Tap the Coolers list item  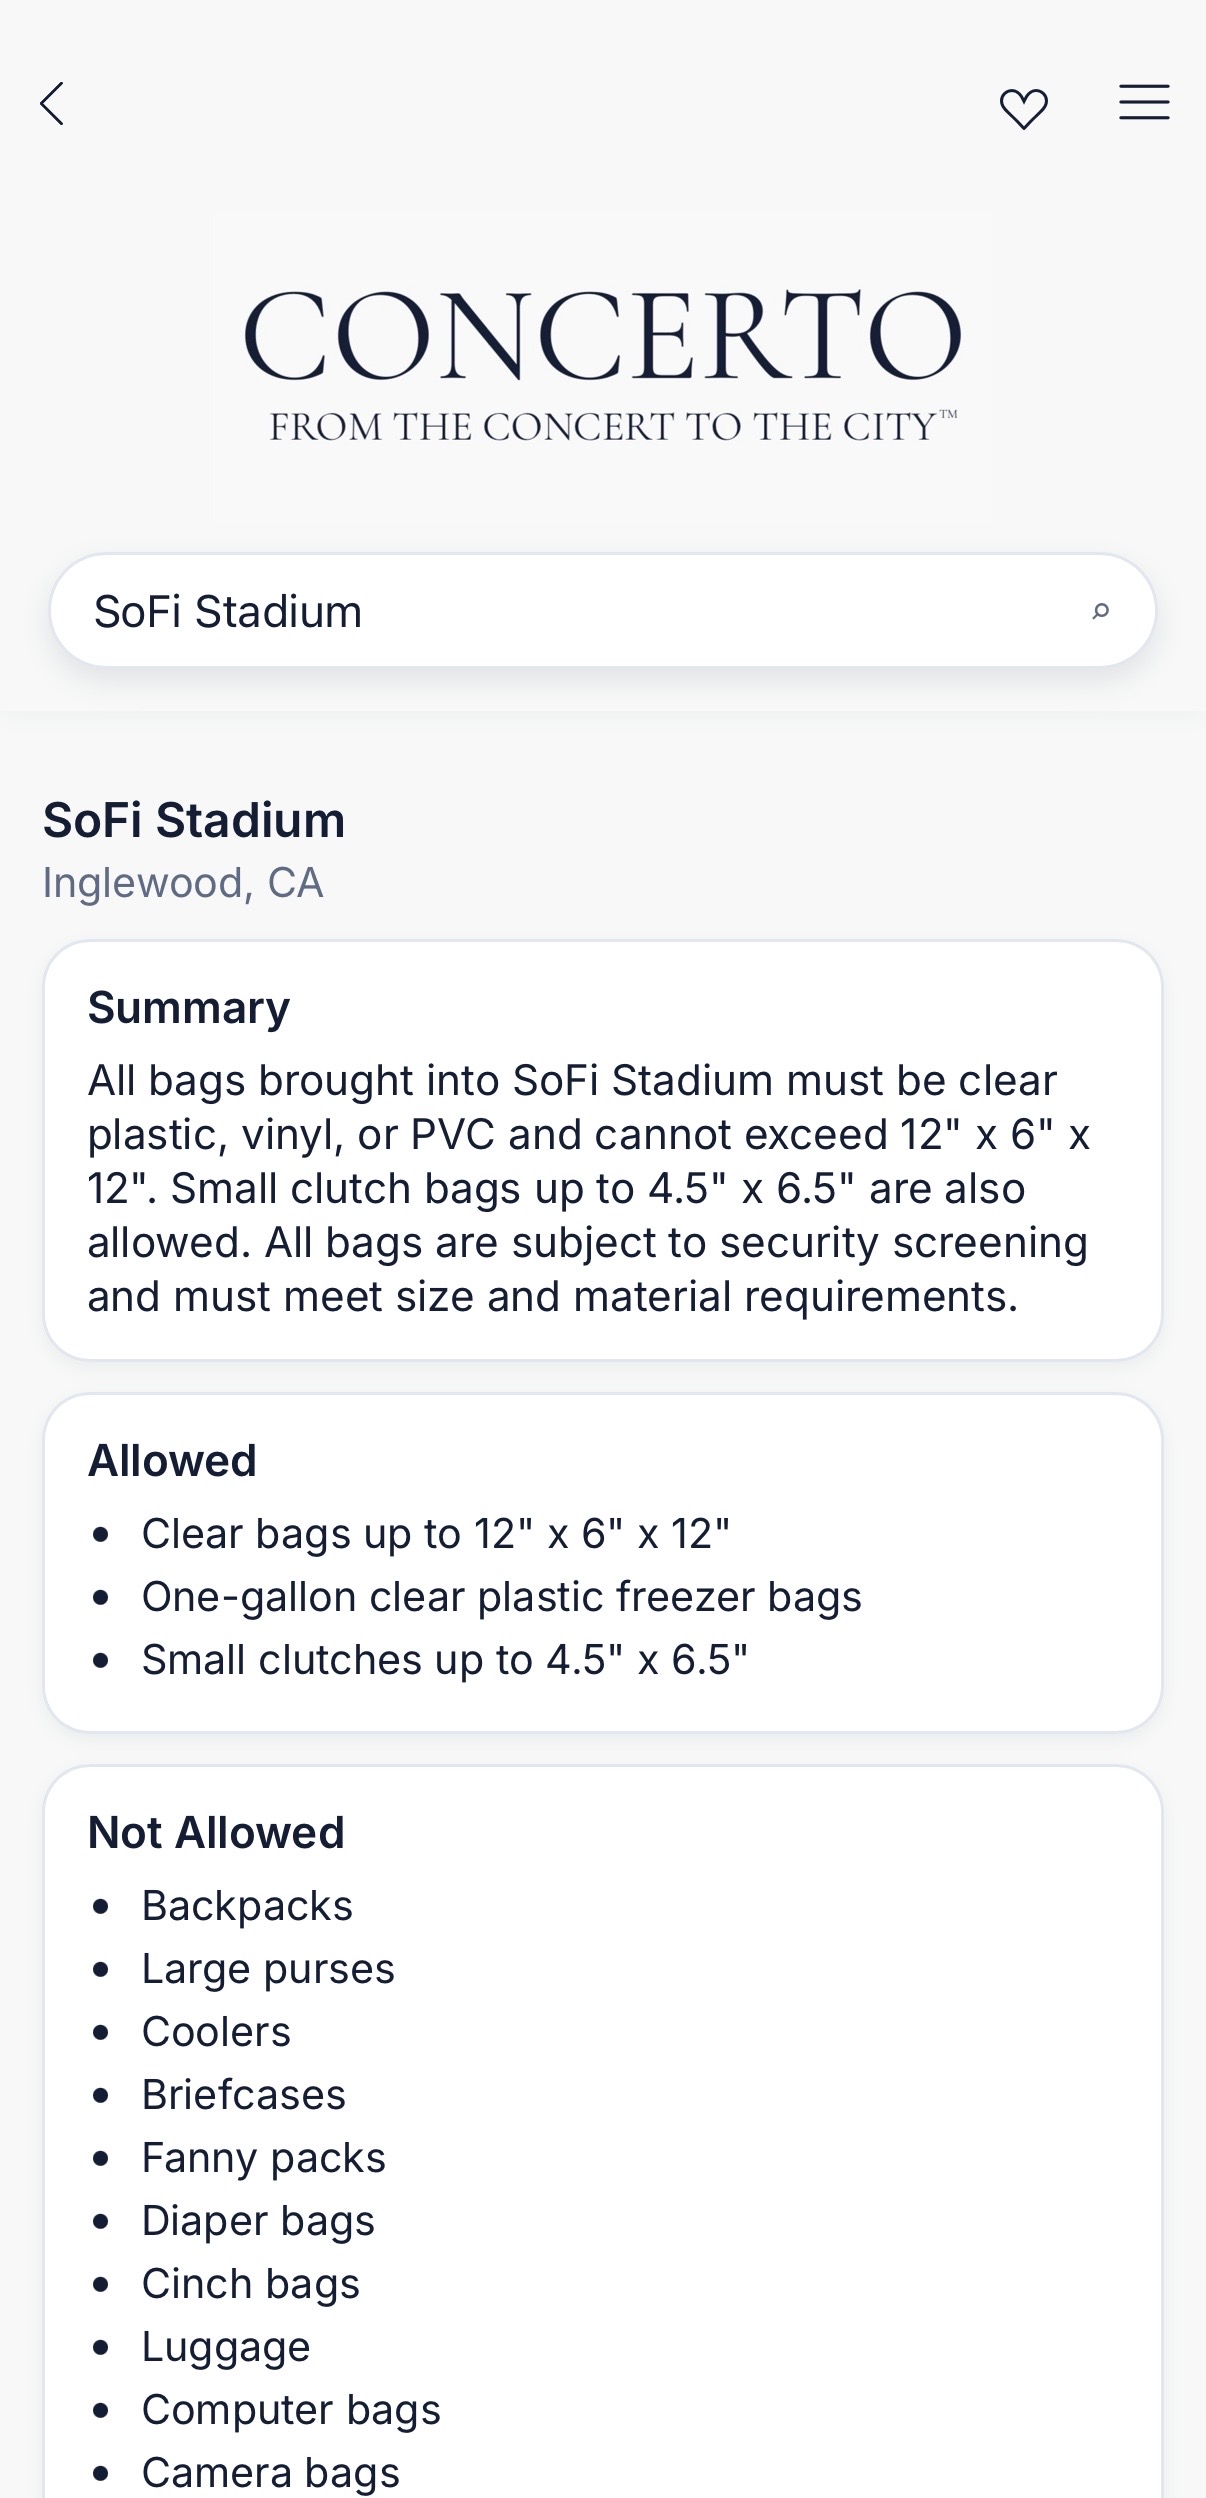pyautogui.click(x=216, y=2032)
